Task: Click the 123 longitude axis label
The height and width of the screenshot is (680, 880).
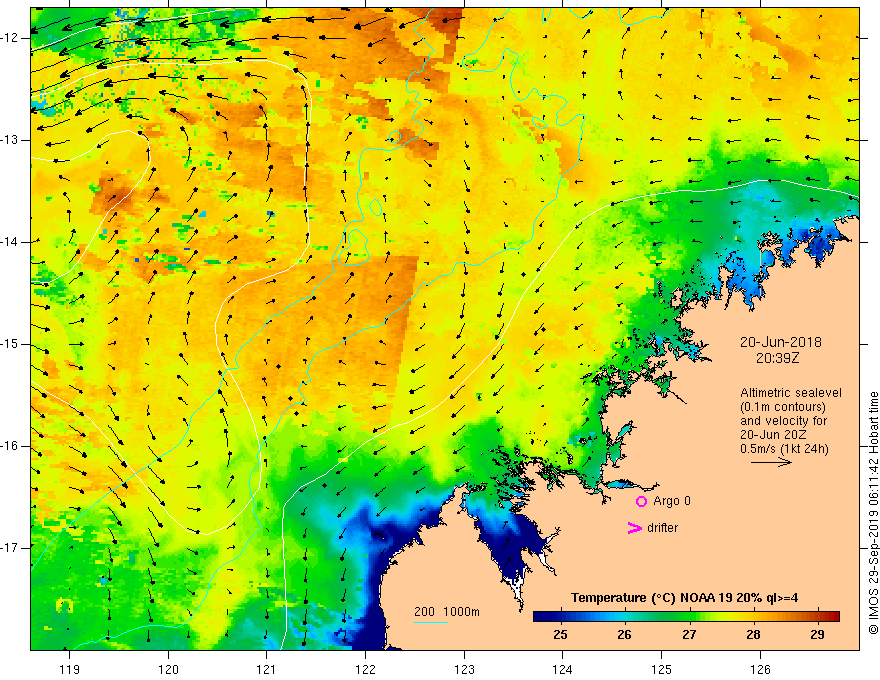Action: click(464, 669)
